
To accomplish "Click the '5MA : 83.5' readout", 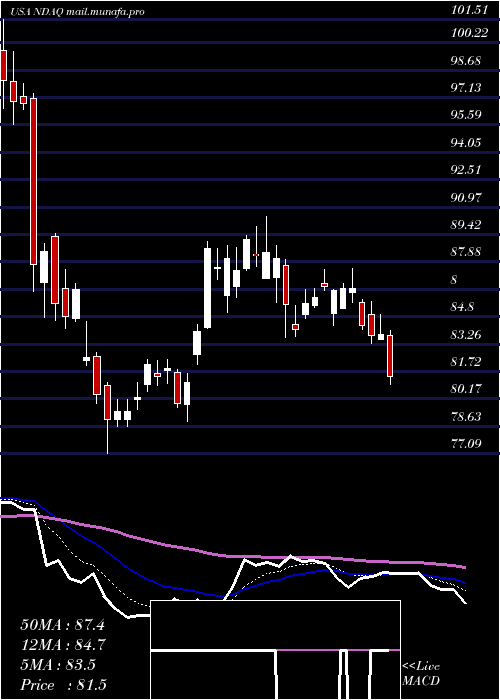I will click(58, 665).
